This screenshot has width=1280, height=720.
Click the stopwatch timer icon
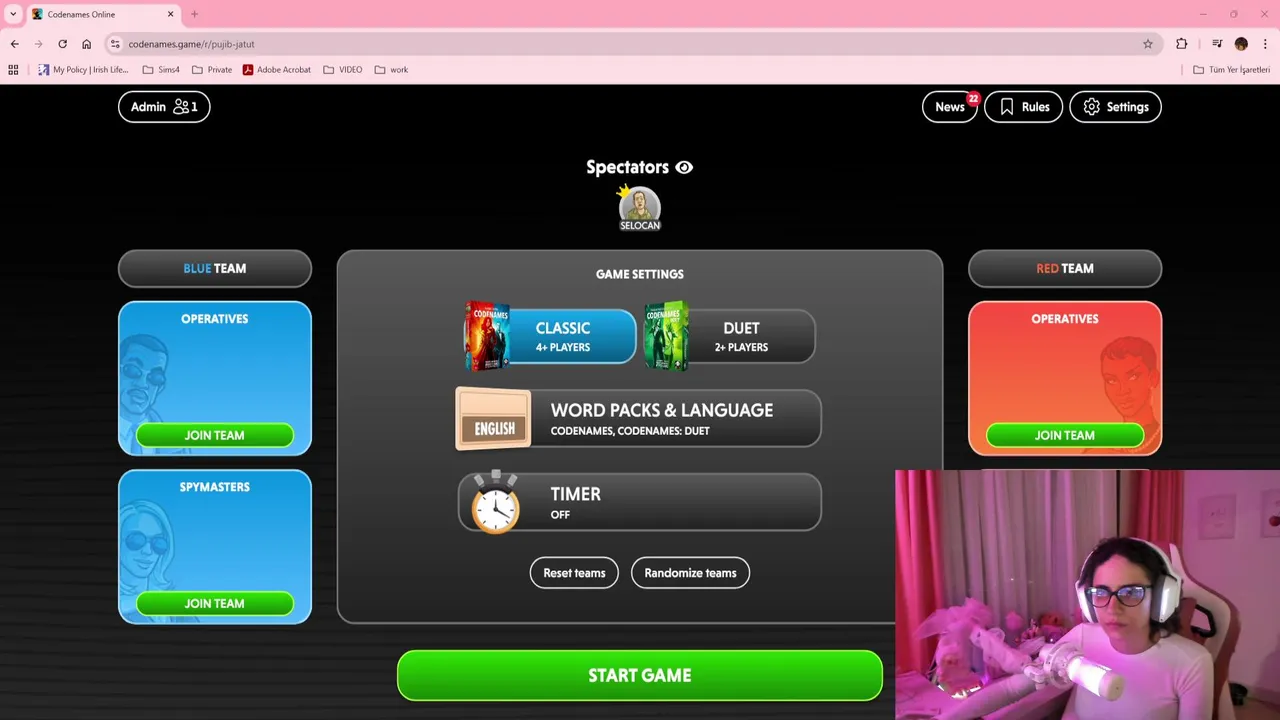point(496,502)
